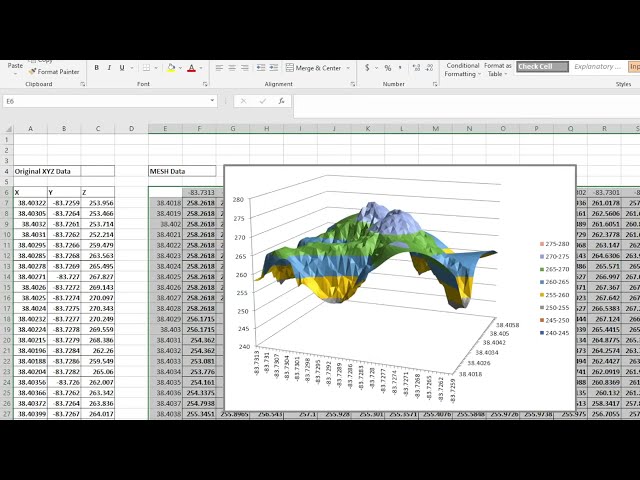Click Accounting Number Format dollar icon

pyautogui.click(x=367, y=68)
